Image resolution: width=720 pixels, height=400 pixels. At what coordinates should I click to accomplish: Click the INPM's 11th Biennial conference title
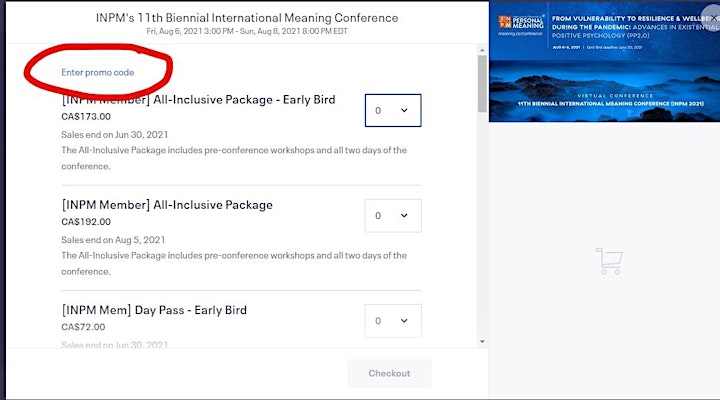click(247, 18)
